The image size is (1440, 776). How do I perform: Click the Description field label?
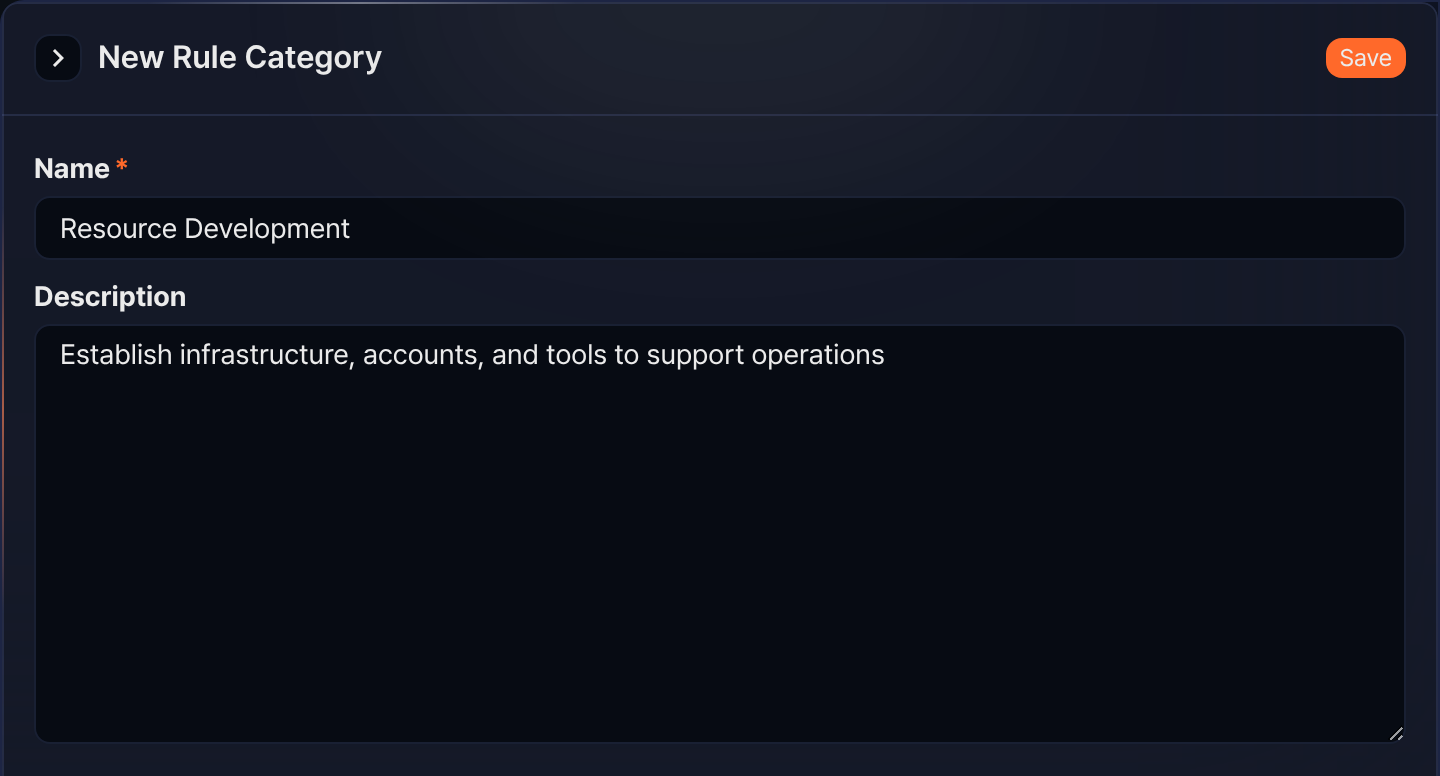coord(110,297)
